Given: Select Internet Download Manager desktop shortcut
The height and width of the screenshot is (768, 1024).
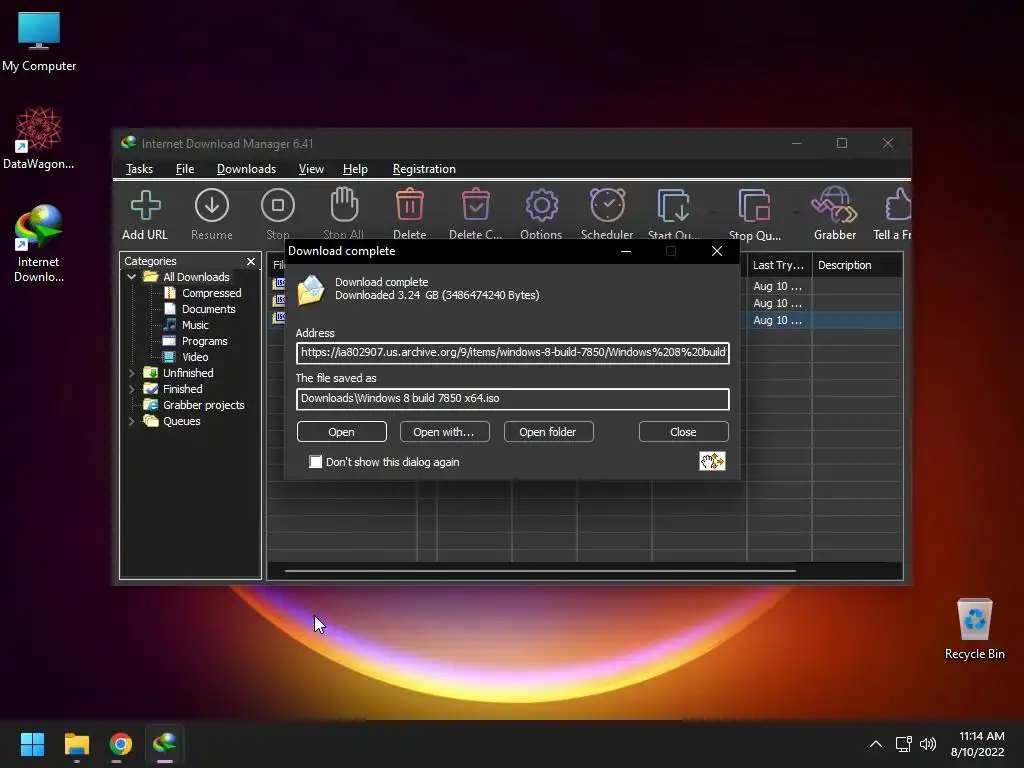Looking at the screenshot, I should 39,244.
